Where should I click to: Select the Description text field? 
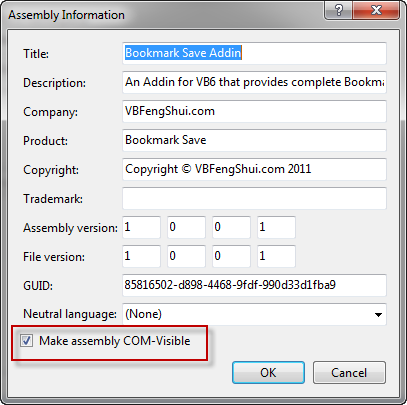(254, 82)
